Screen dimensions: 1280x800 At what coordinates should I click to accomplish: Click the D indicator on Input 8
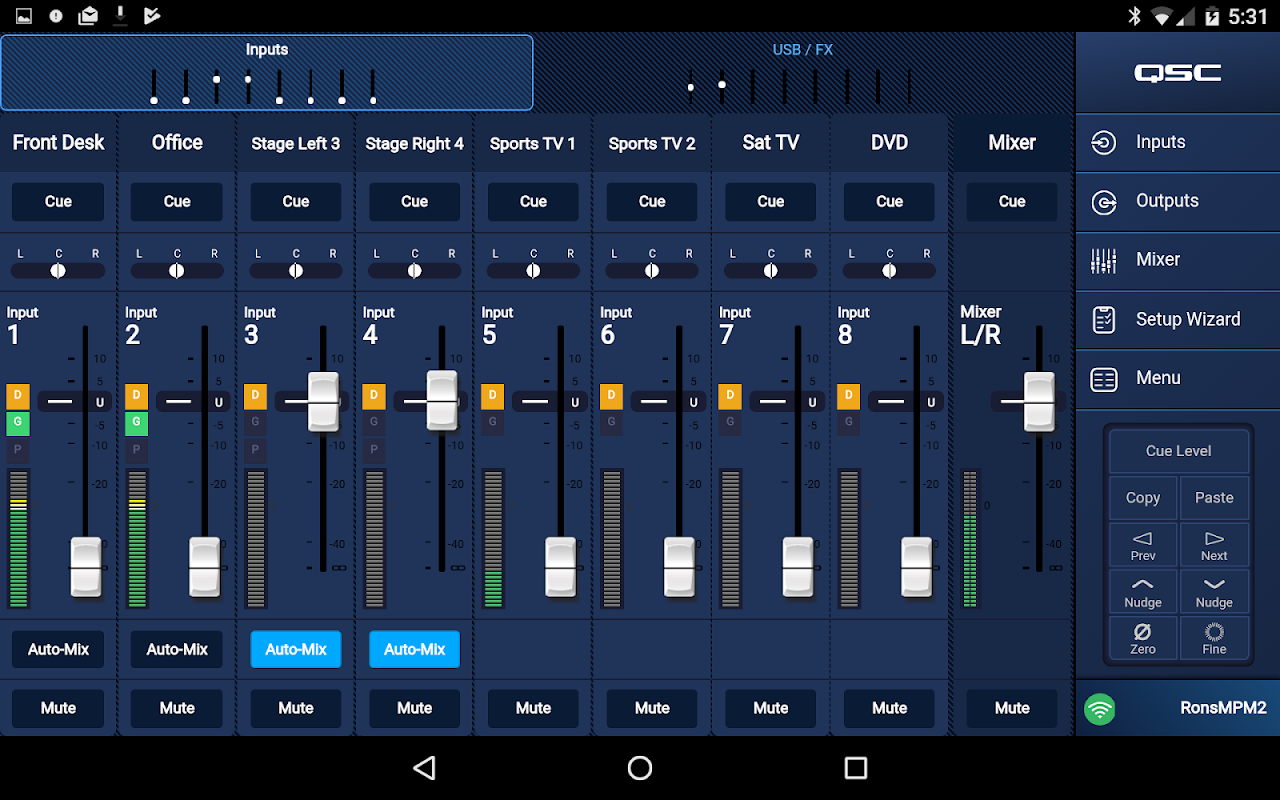pyautogui.click(x=849, y=396)
